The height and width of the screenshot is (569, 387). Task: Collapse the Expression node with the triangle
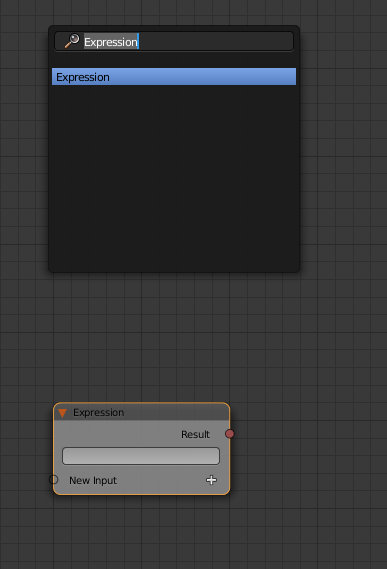click(x=62, y=413)
